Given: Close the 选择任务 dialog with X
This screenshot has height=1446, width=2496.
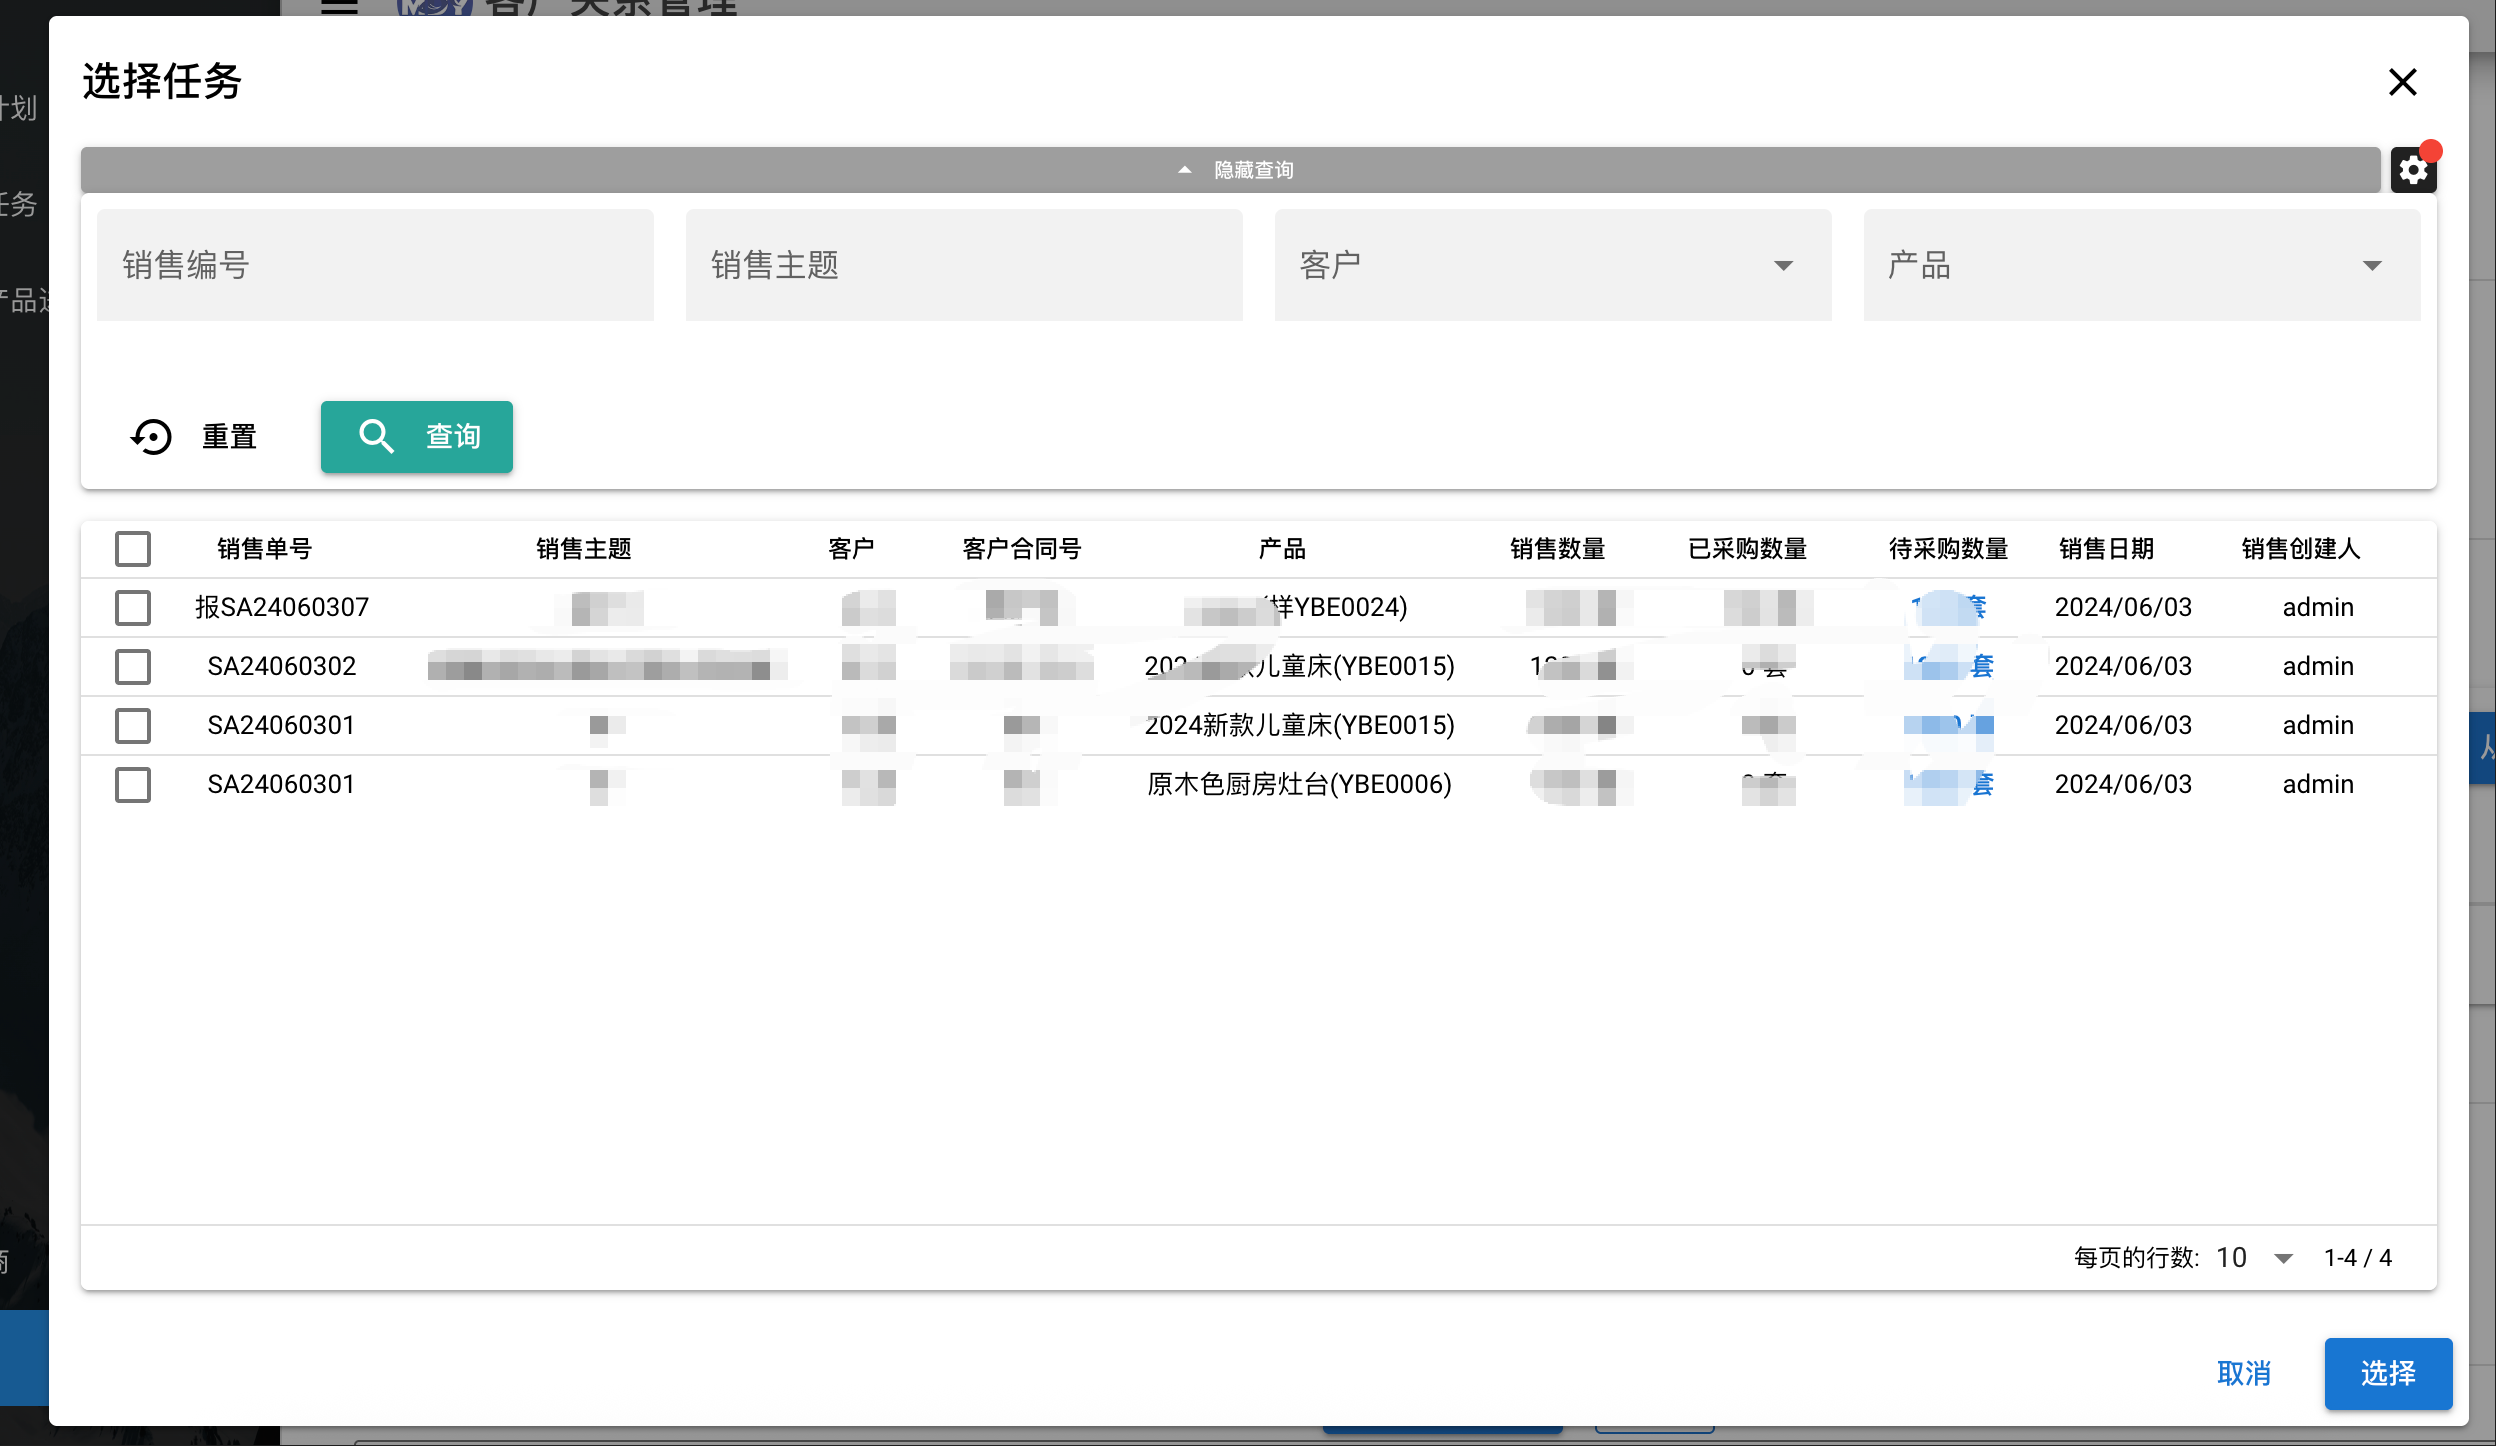Looking at the screenshot, I should [x=2402, y=82].
